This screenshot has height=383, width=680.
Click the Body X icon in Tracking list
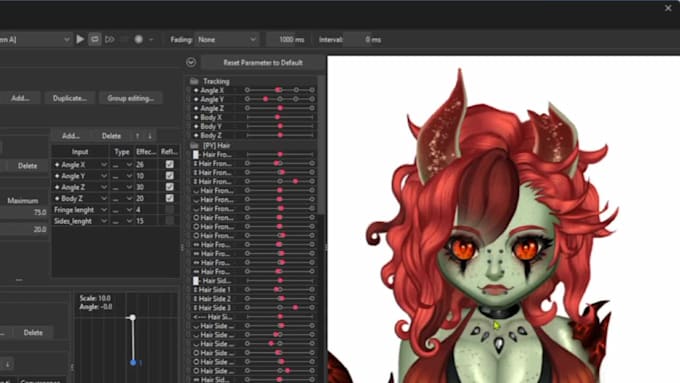click(196, 118)
